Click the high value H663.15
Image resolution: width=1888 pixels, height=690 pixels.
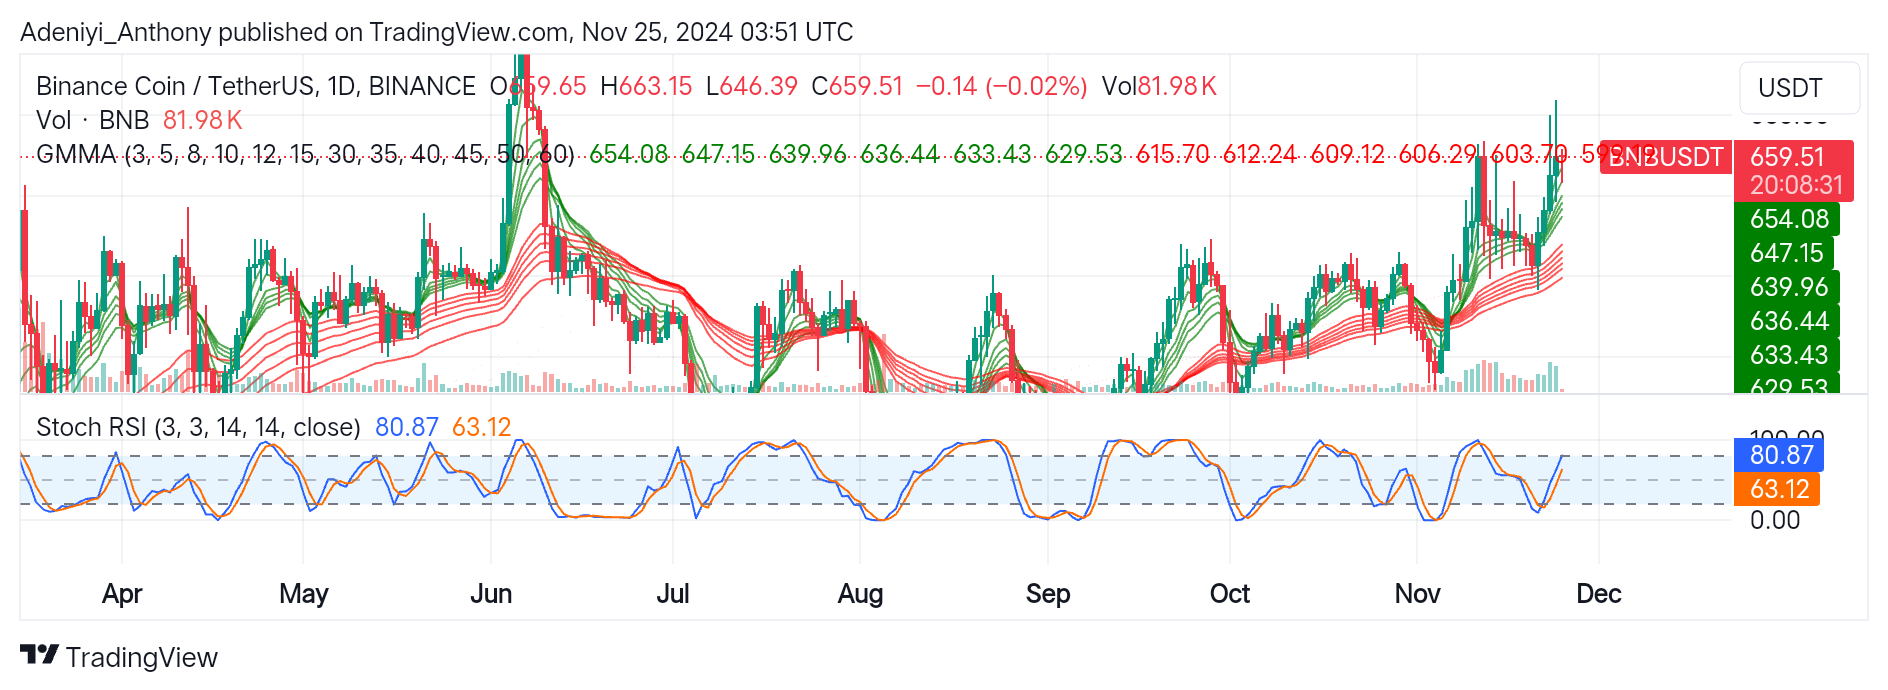[x=646, y=86]
